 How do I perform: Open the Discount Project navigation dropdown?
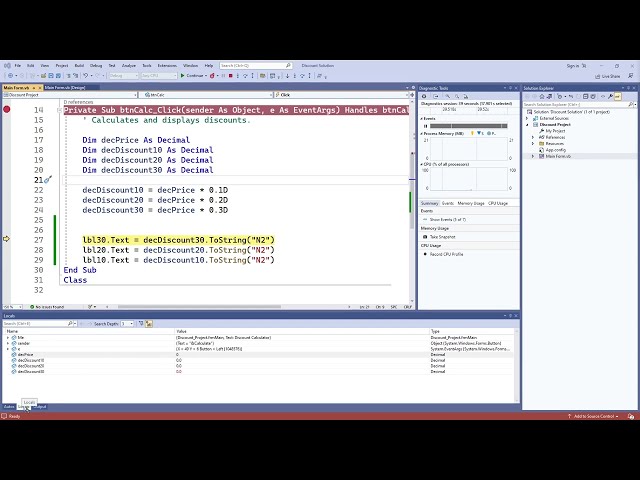[70, 95]
